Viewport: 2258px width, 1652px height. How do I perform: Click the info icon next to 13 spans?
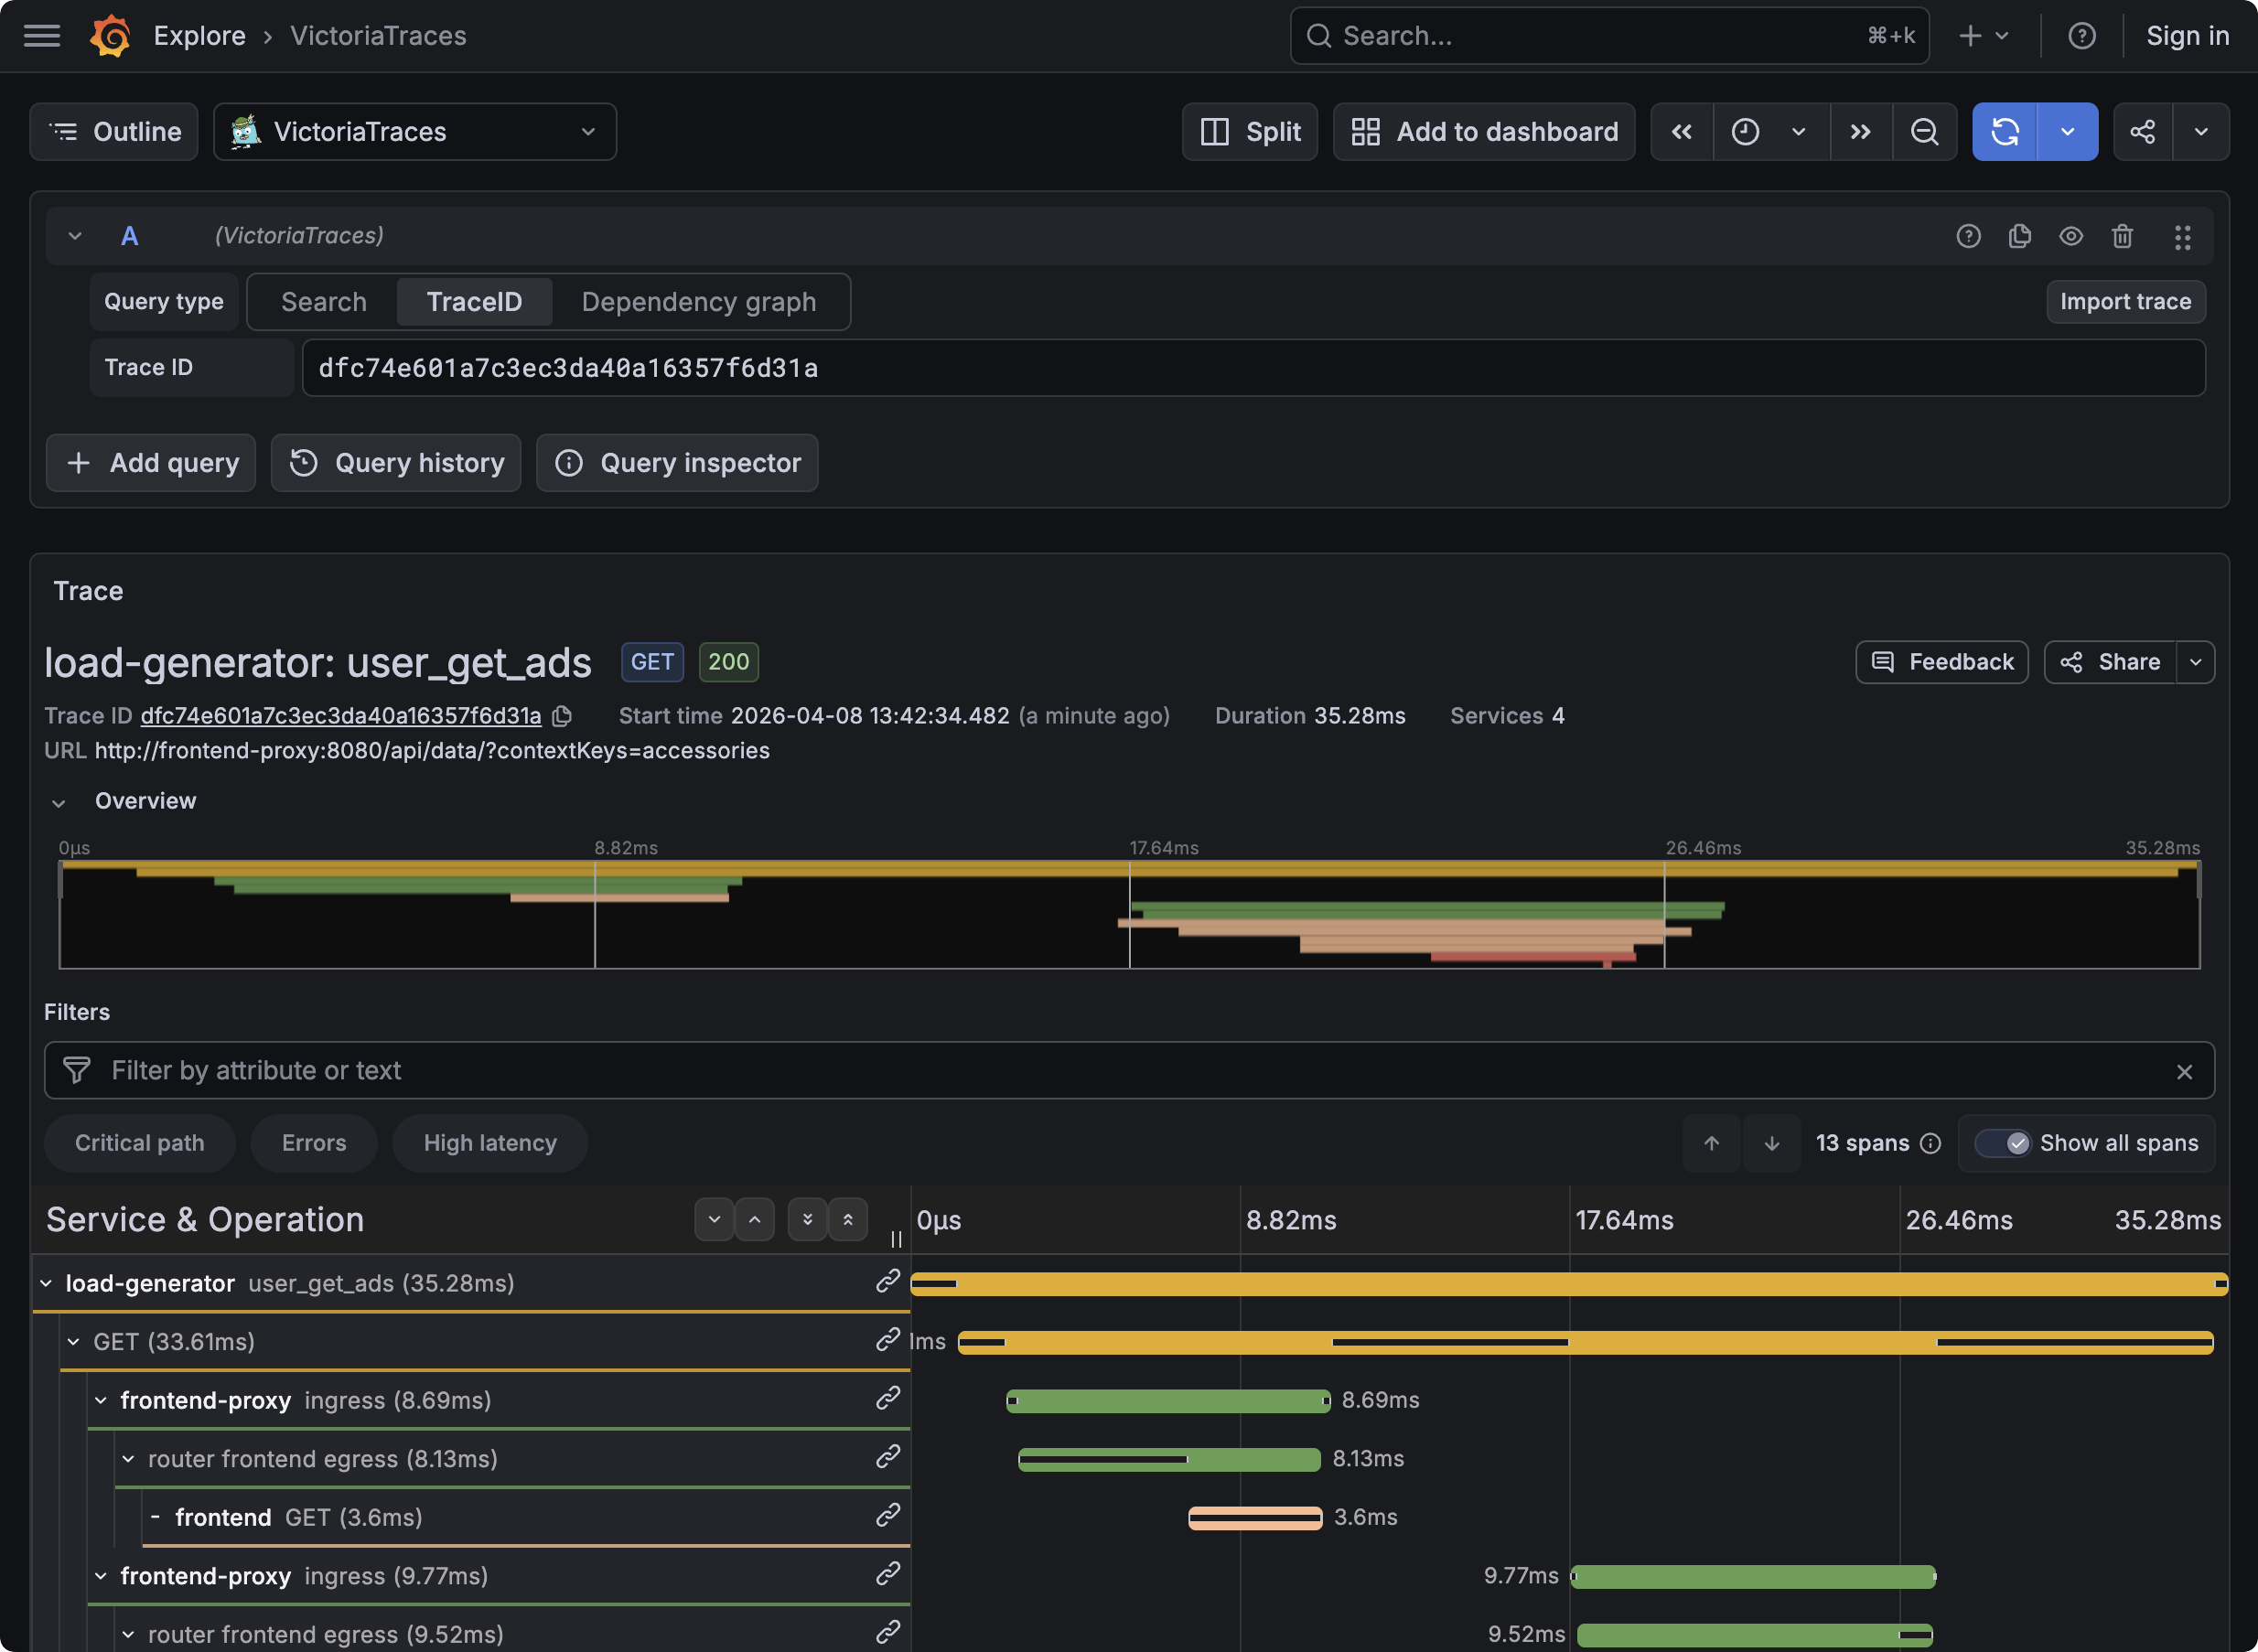tap(1930, 1143)
